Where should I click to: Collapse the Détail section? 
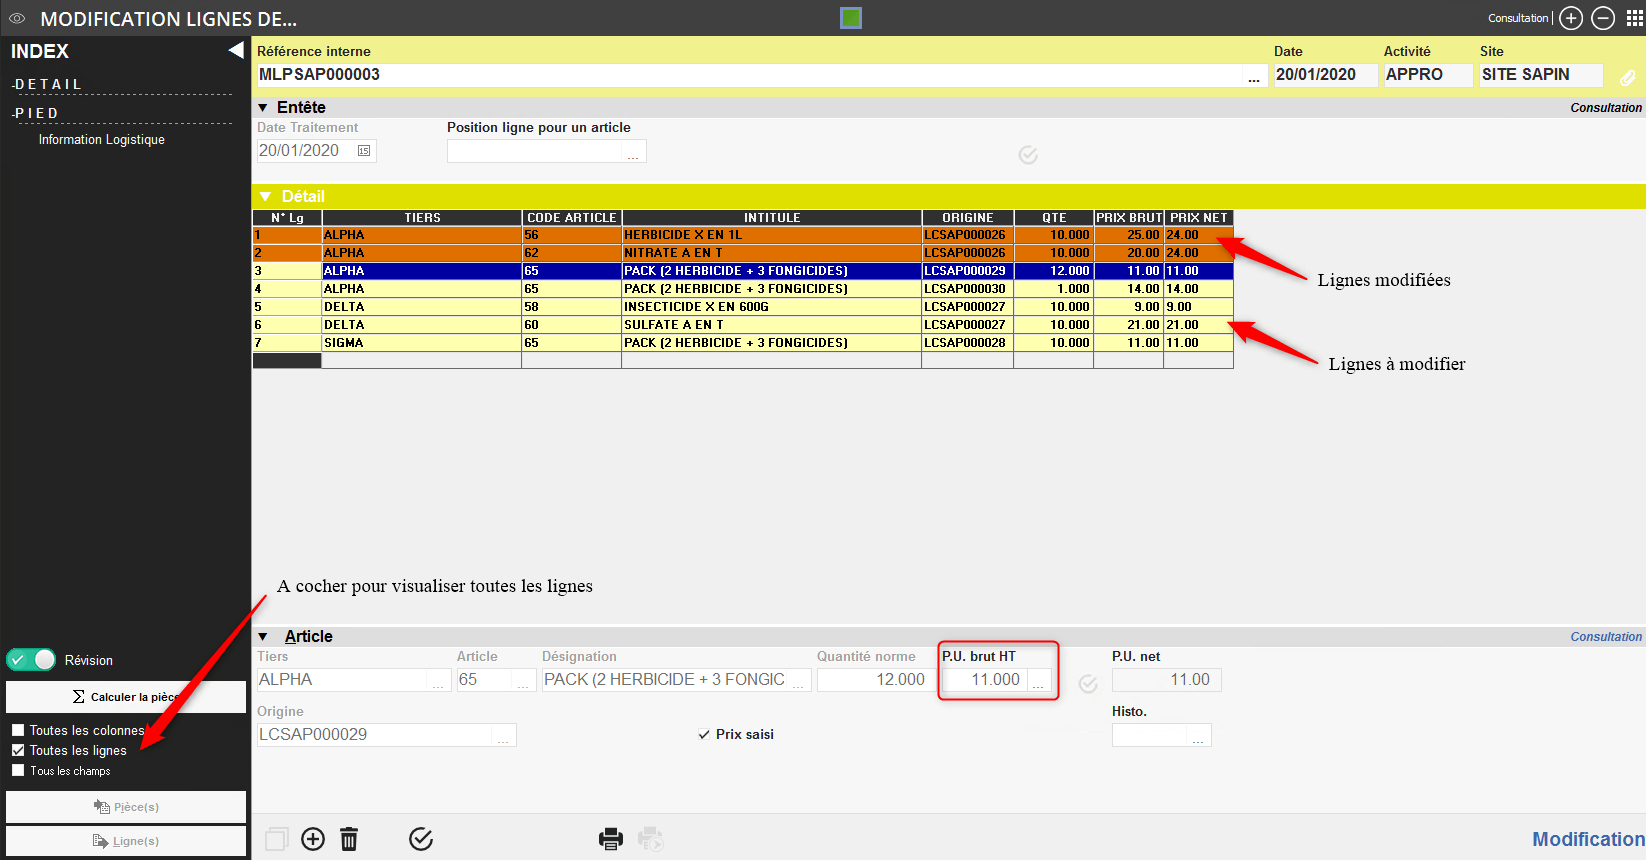click(265, 196)
